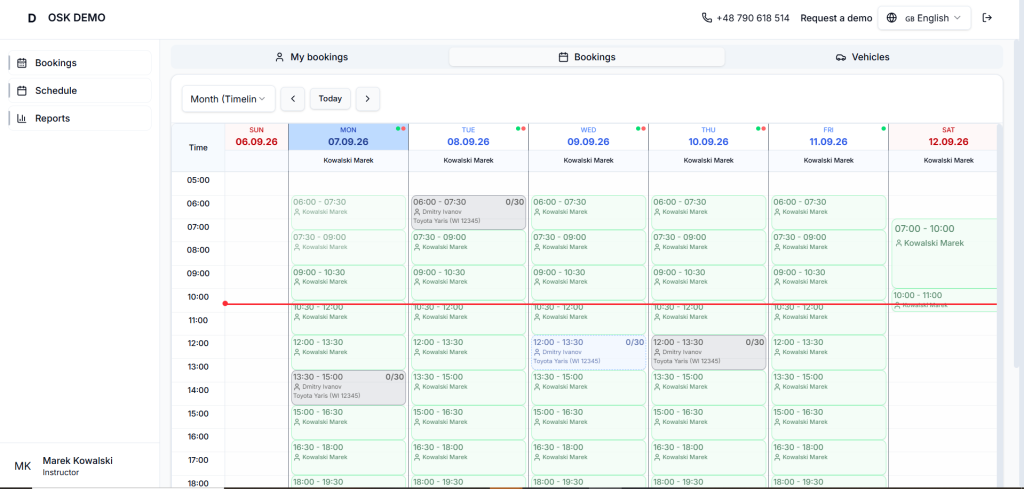Screen dimensions: 1024x489
Task: Go to next period with right chevron
Action: (x=368, y=99)
